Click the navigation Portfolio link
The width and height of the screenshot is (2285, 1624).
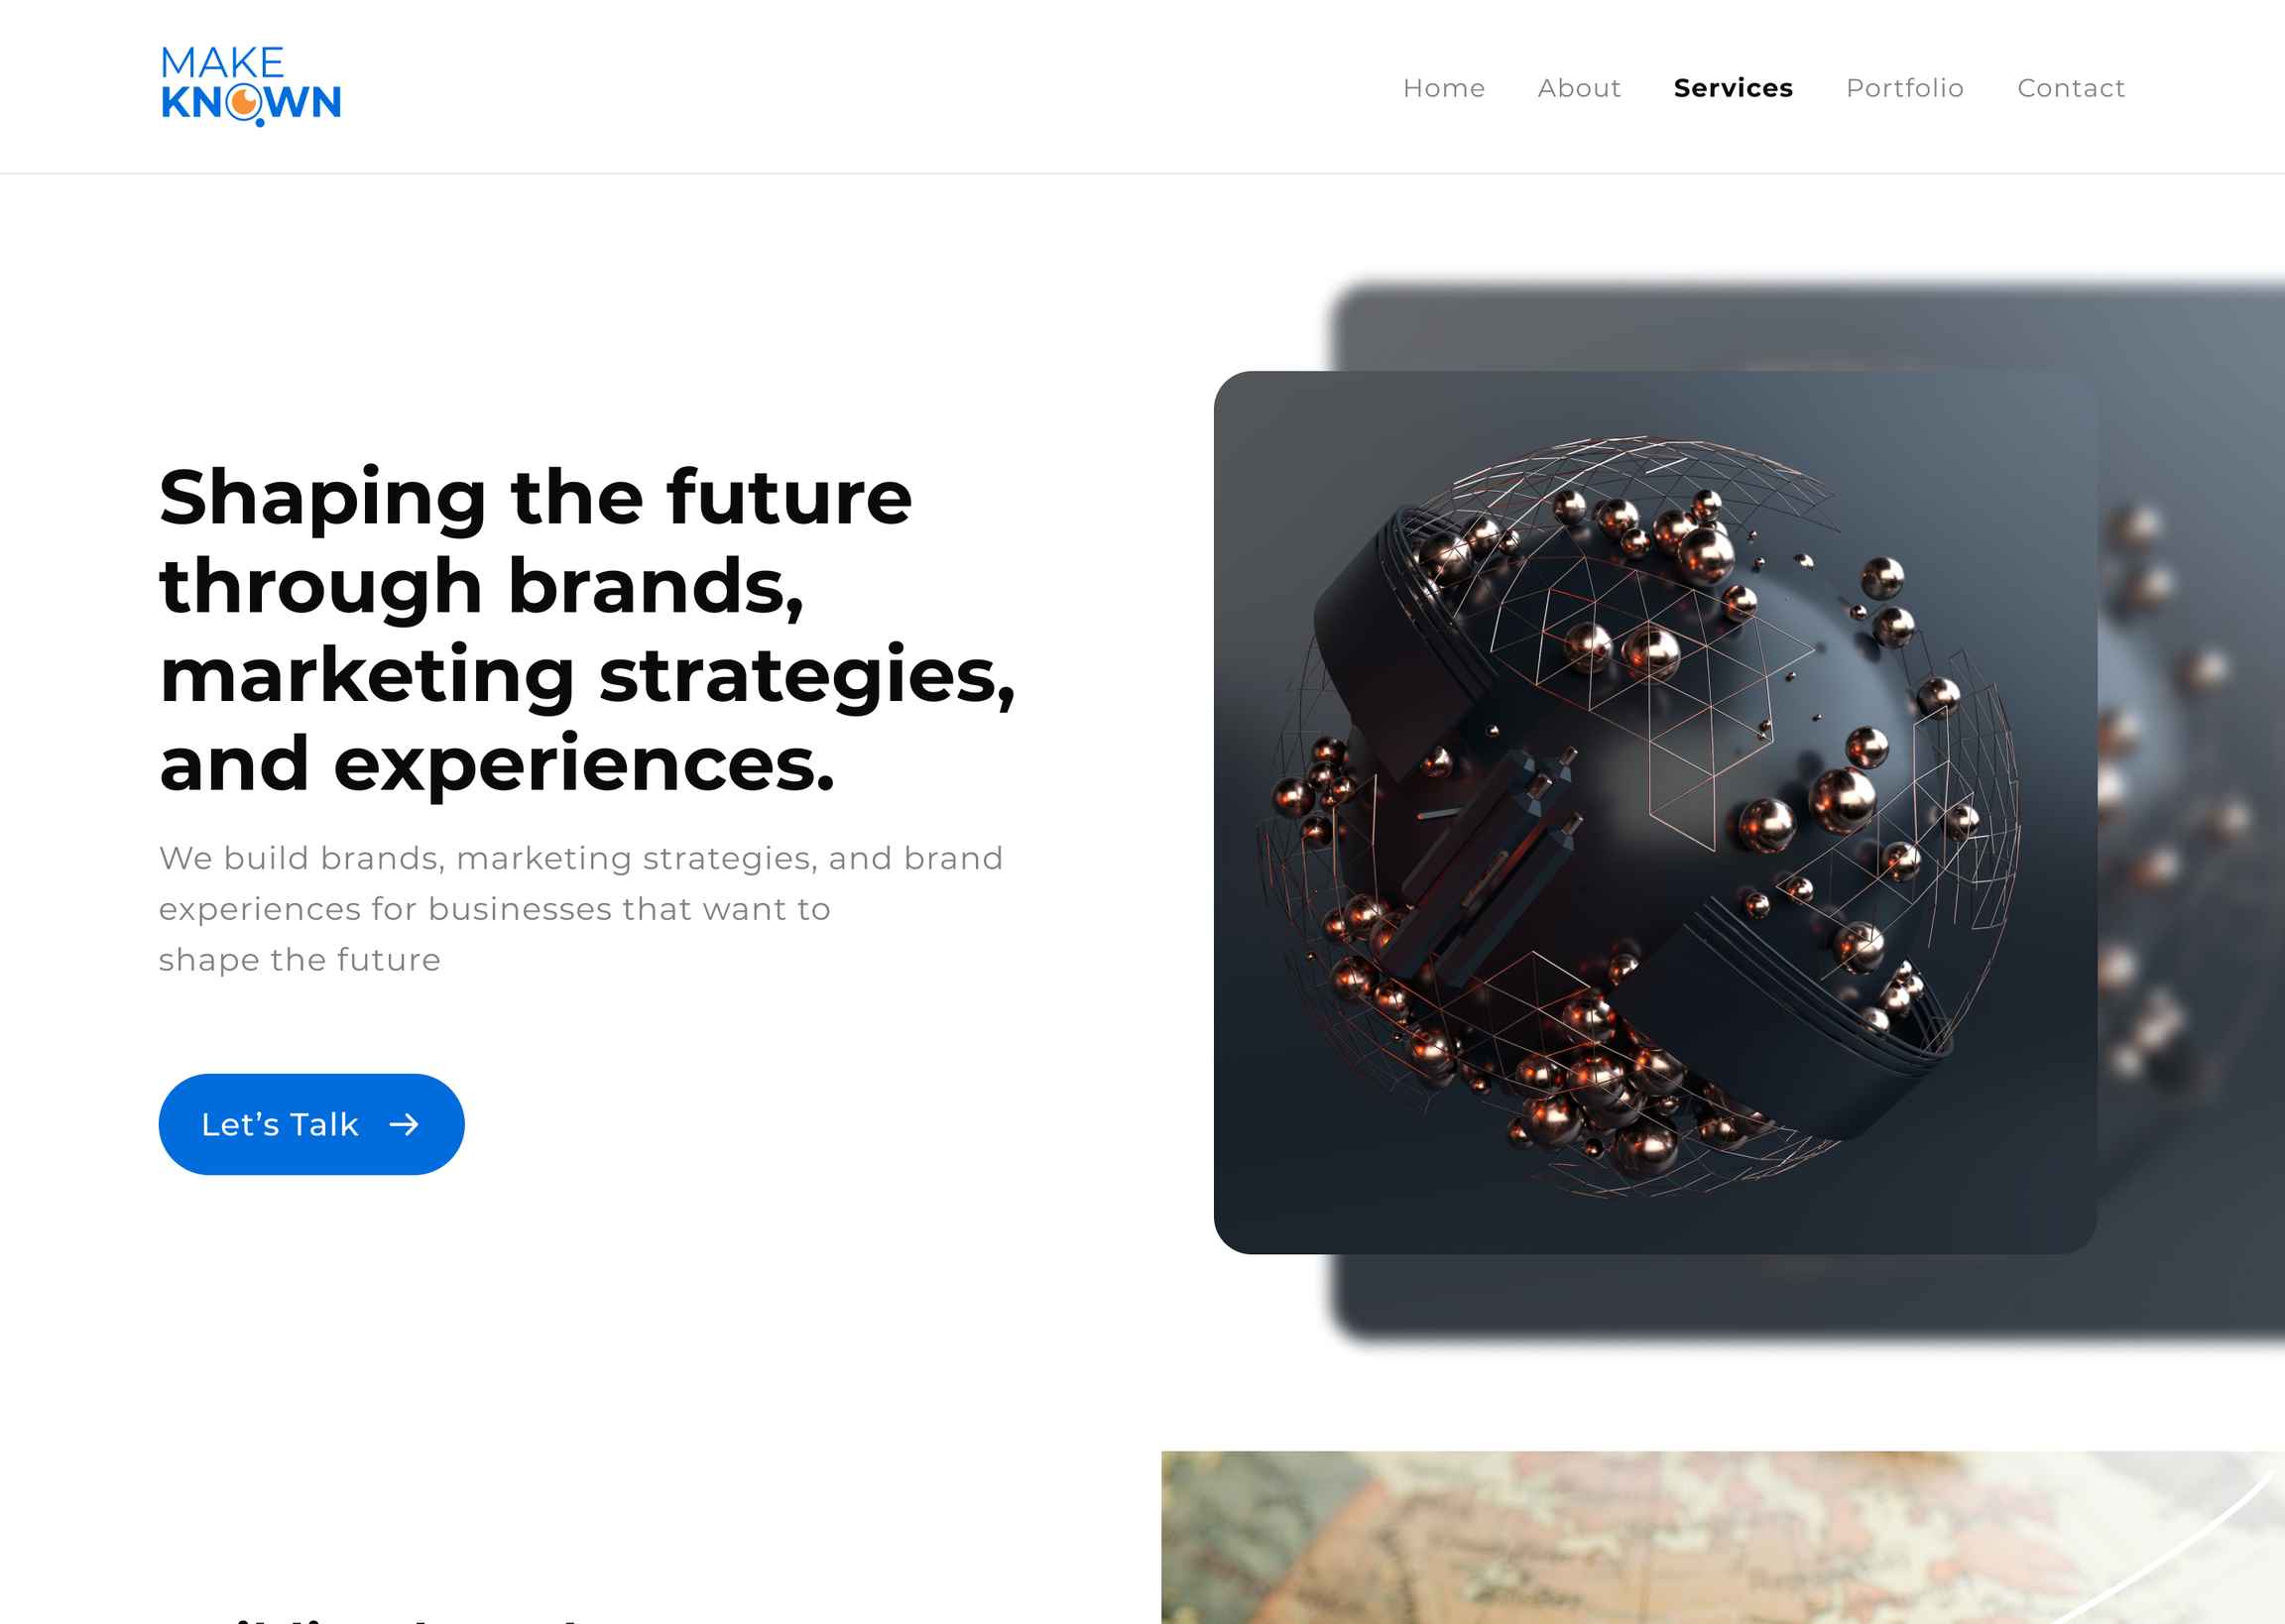click(x=1905, y=88)
